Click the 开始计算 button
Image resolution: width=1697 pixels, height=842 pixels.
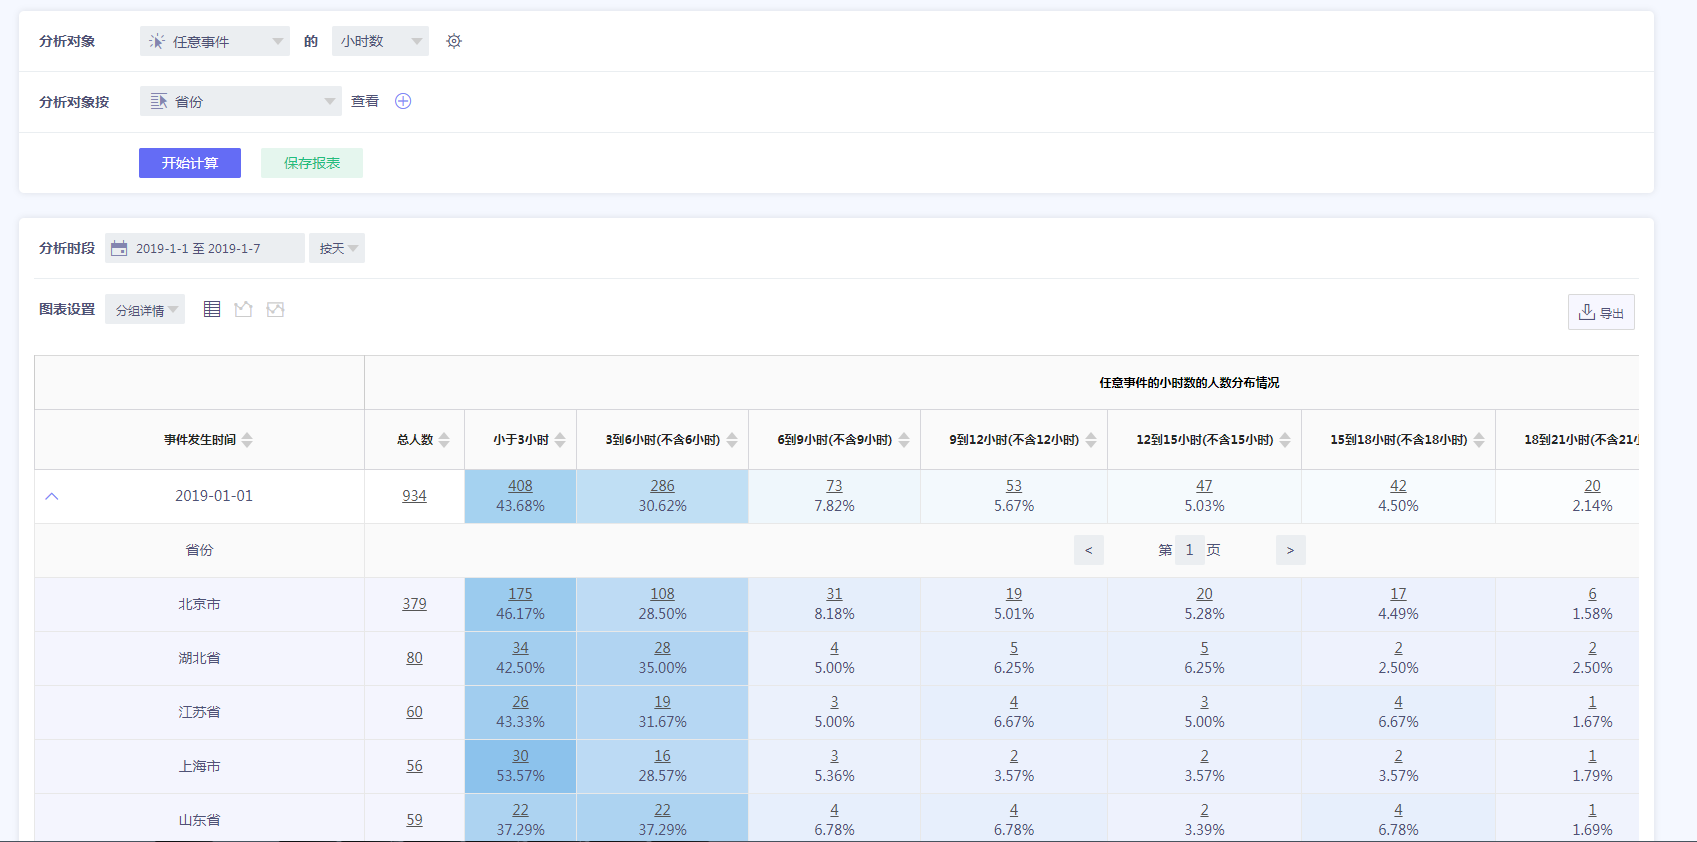[190, 163]
